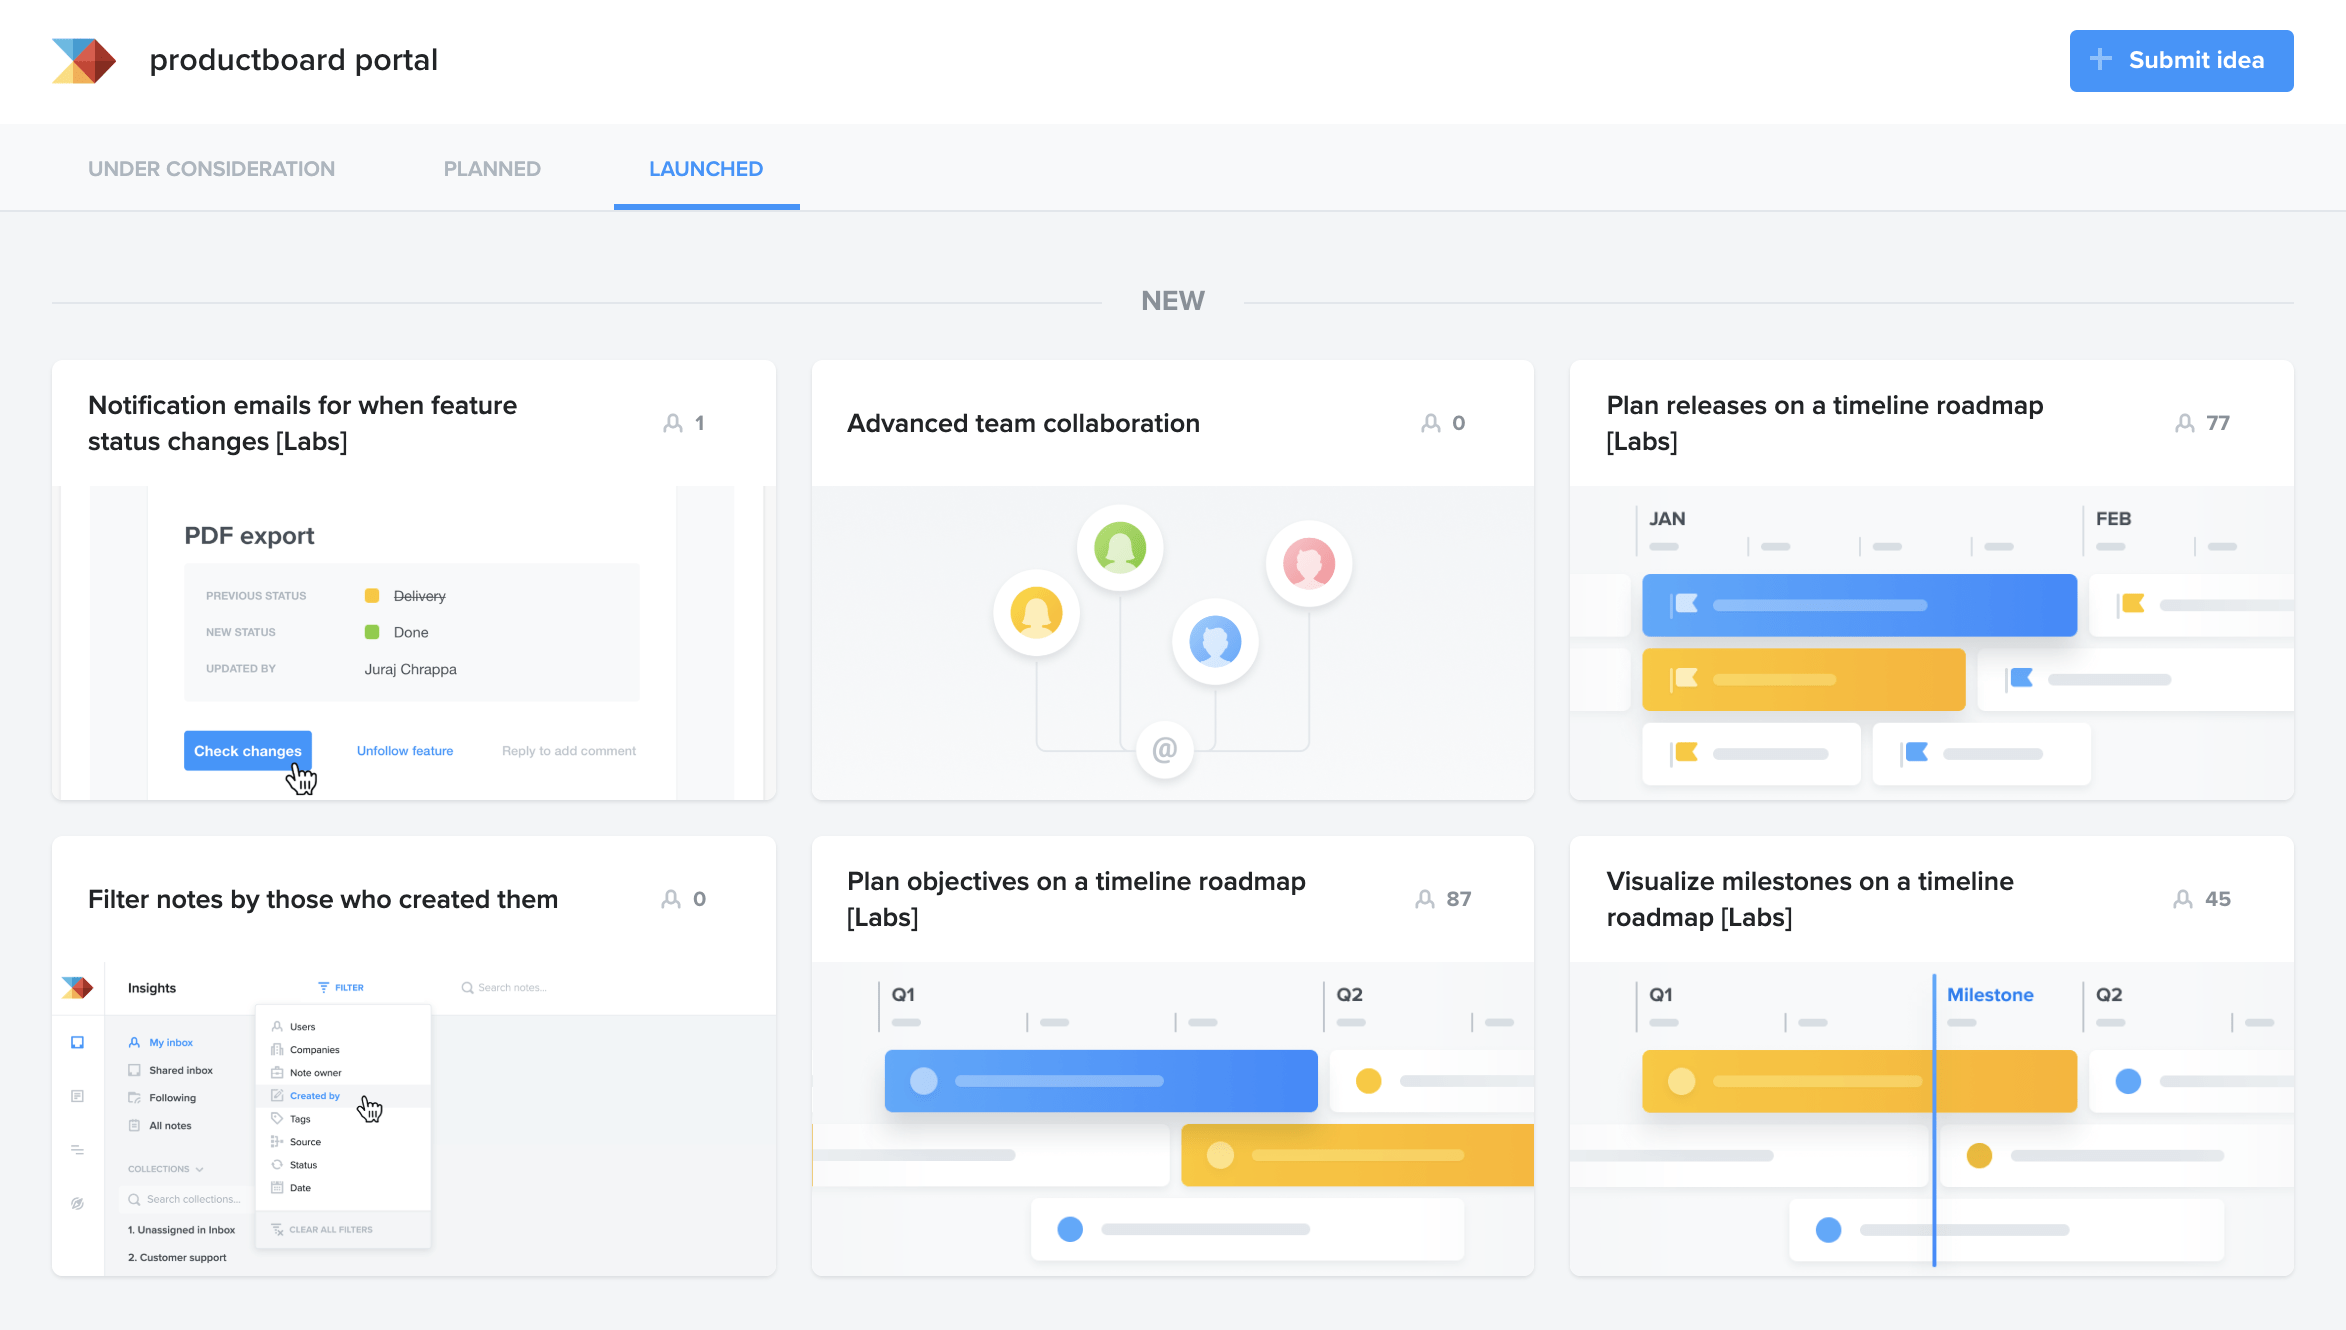Click the Tags icon in the filter menu
Screen dimensions: 2346x1330
click(x=277, y=1118)
